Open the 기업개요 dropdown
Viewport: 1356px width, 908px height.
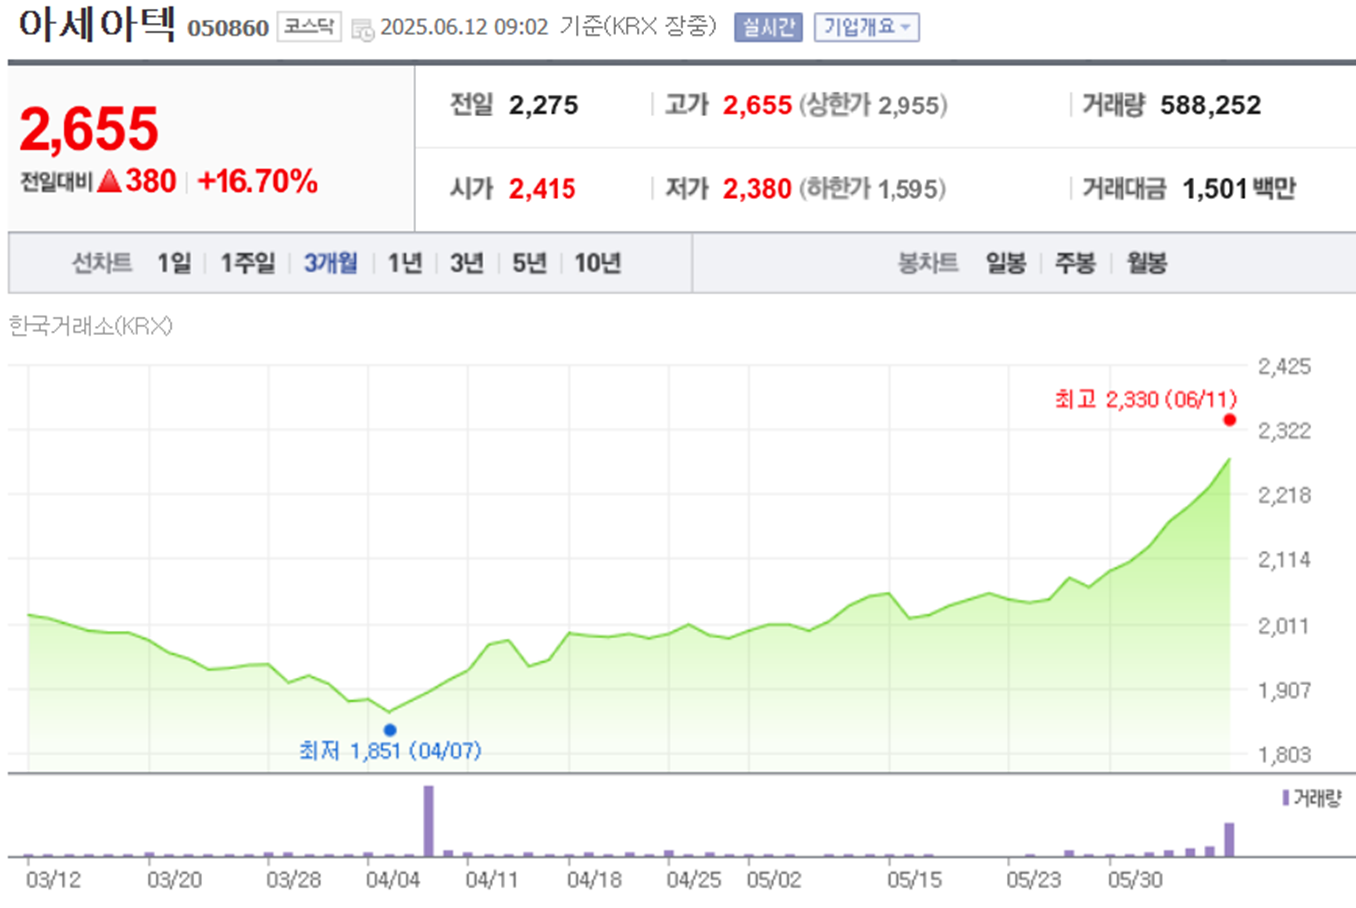point(866,27)
